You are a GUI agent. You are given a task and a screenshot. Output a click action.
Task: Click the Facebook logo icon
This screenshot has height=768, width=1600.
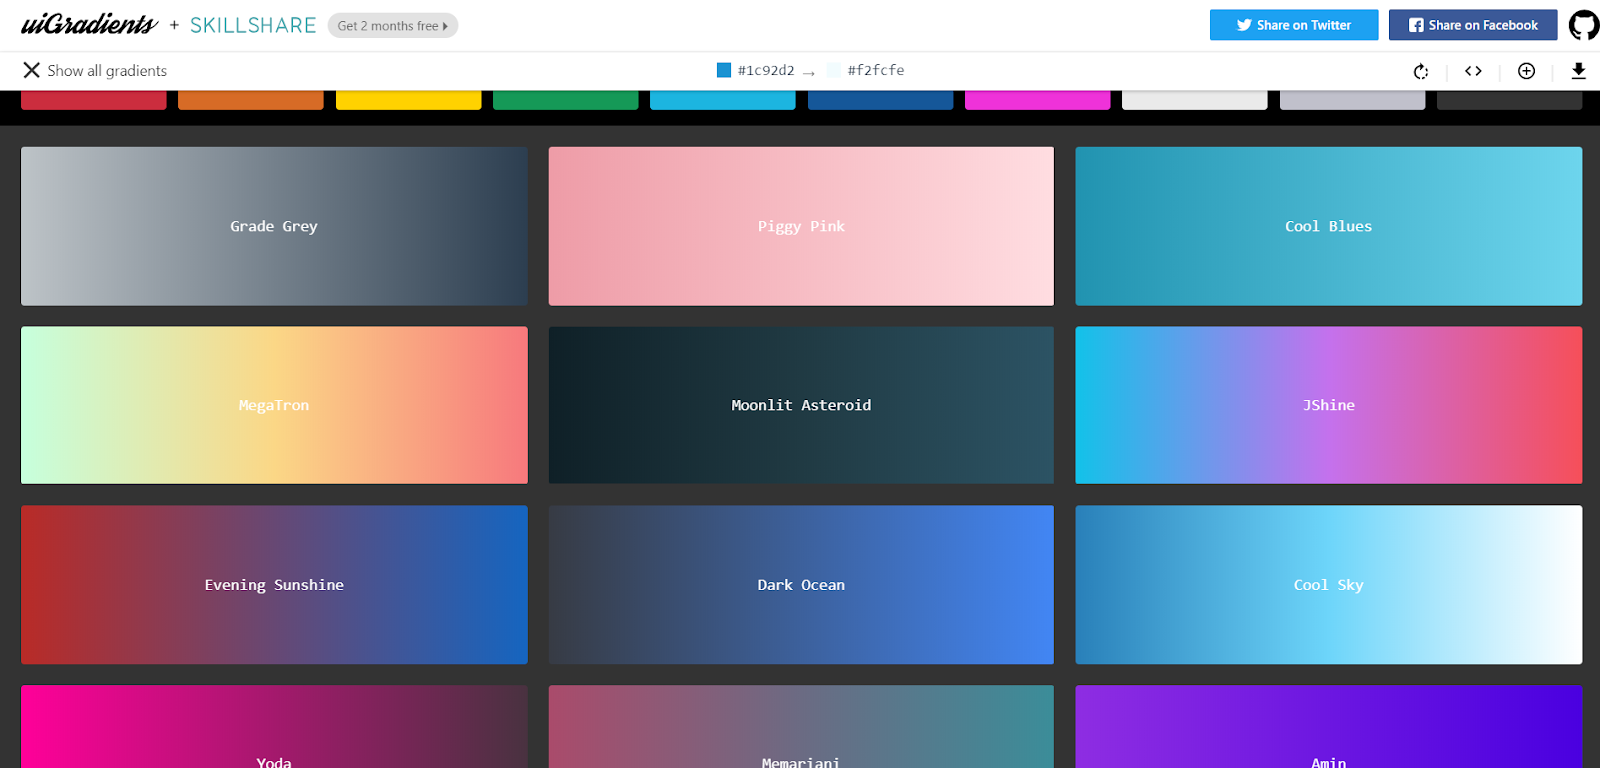[1416, 25]
